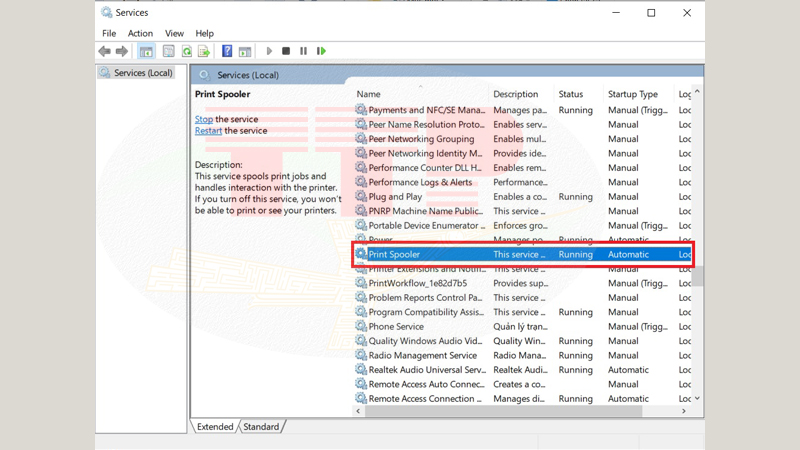Viewport: 800px width, 450px height.
Task: Click the Restart the service link
Action: pos(208,131)
